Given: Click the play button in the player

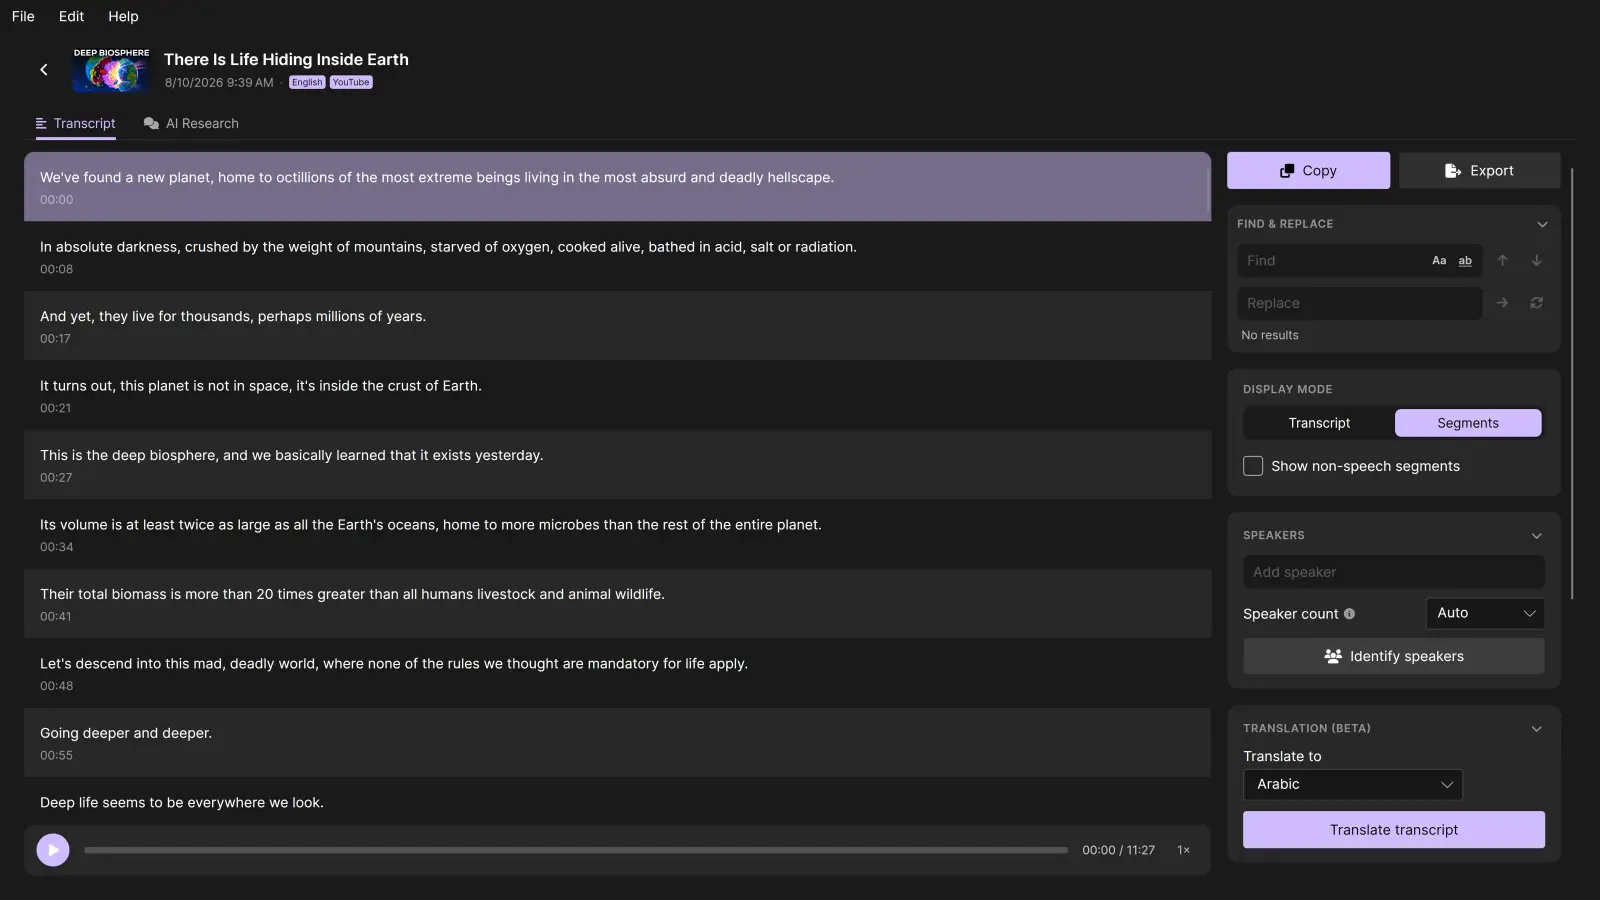Looking at the screenshot, I should coord(53,850).
